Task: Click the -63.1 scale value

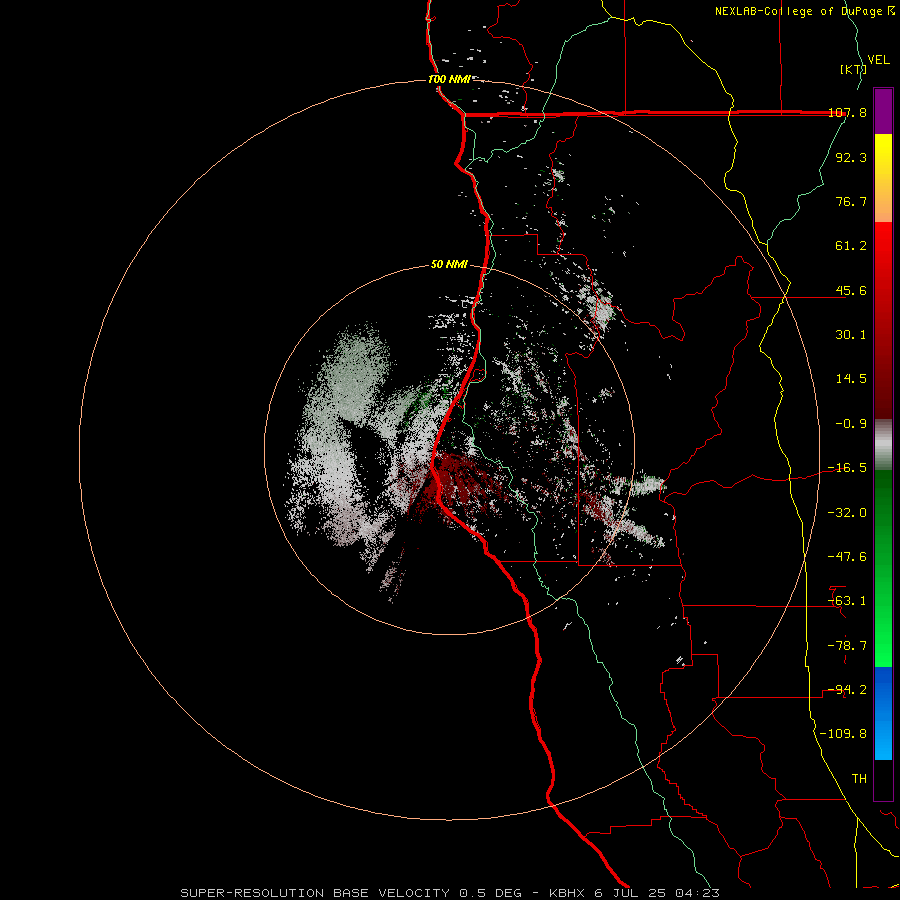Action: (x=847, y=601)
